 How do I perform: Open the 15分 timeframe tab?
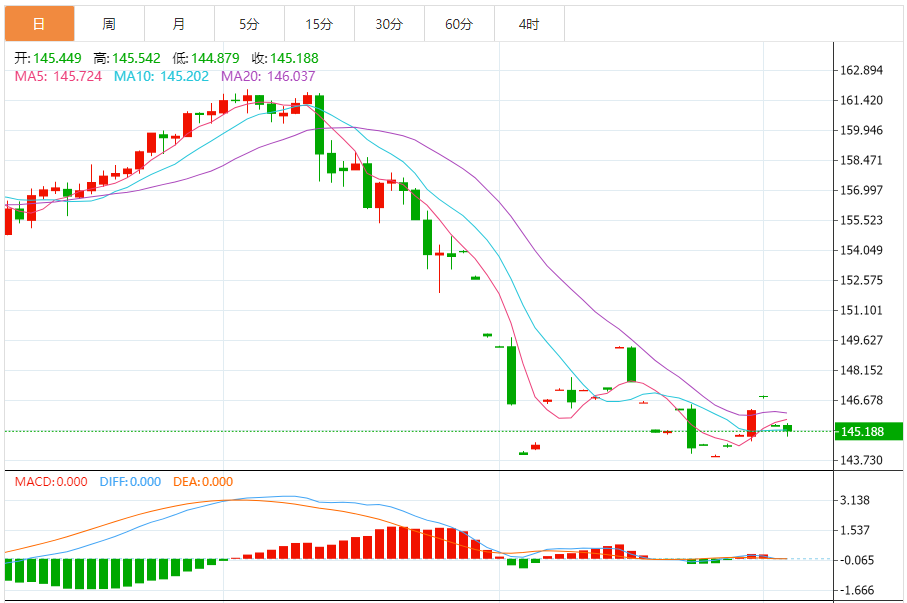[x=319, y=24]
